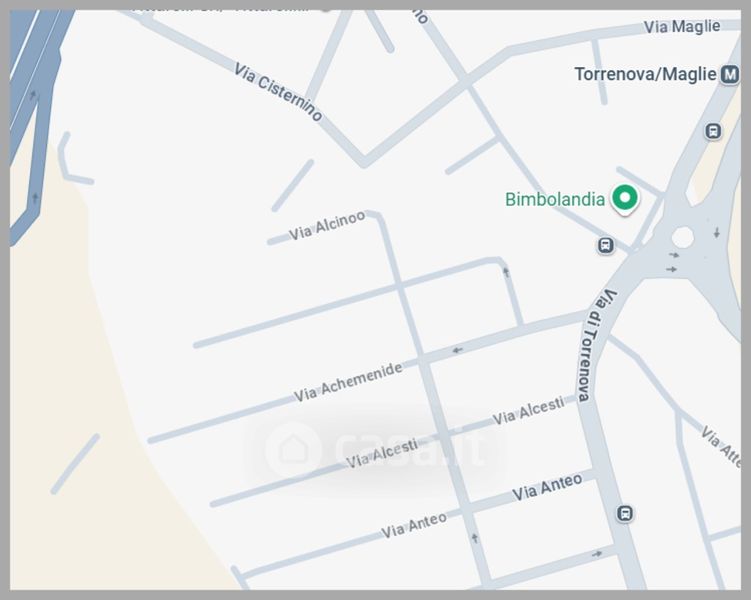Click the Via Alcesti label nearest Via di Torrenova
Image resolution: width=751 pixels, height=600 pixels.
point(528,411)
